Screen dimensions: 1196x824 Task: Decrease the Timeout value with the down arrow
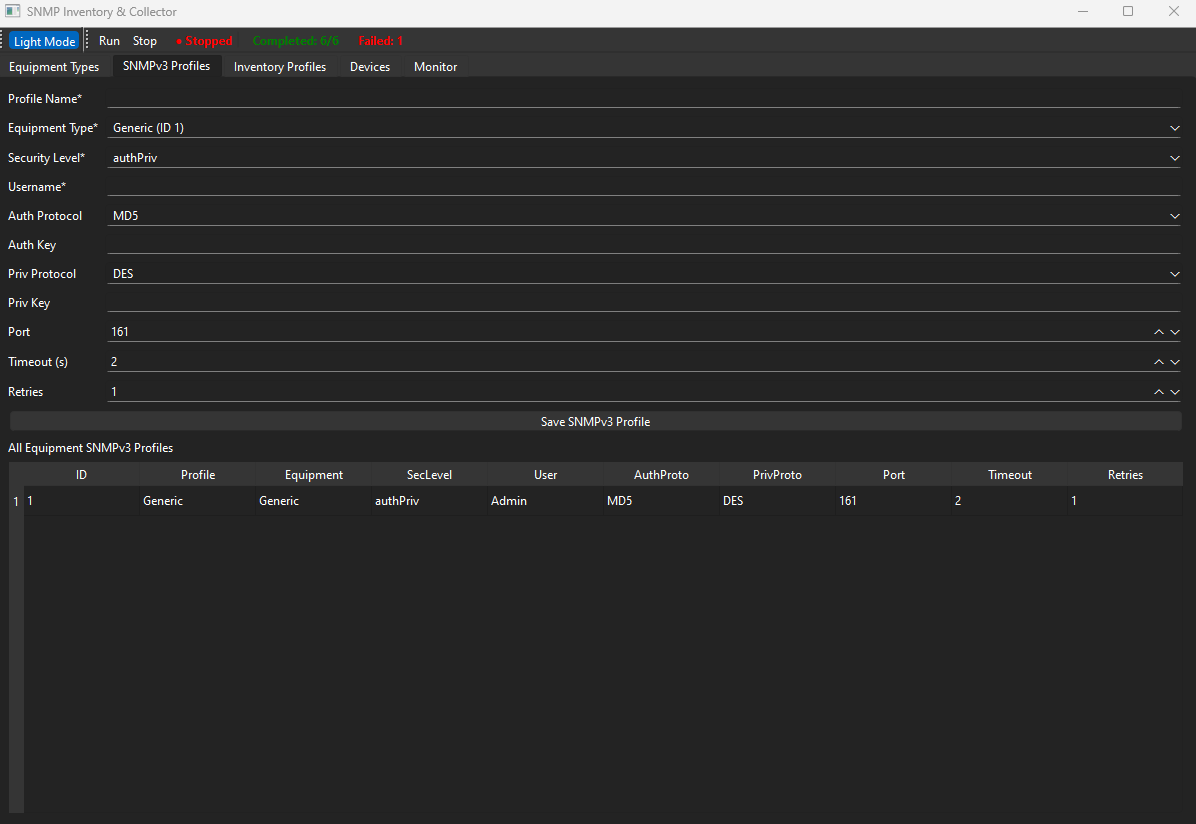(1174, 364)
